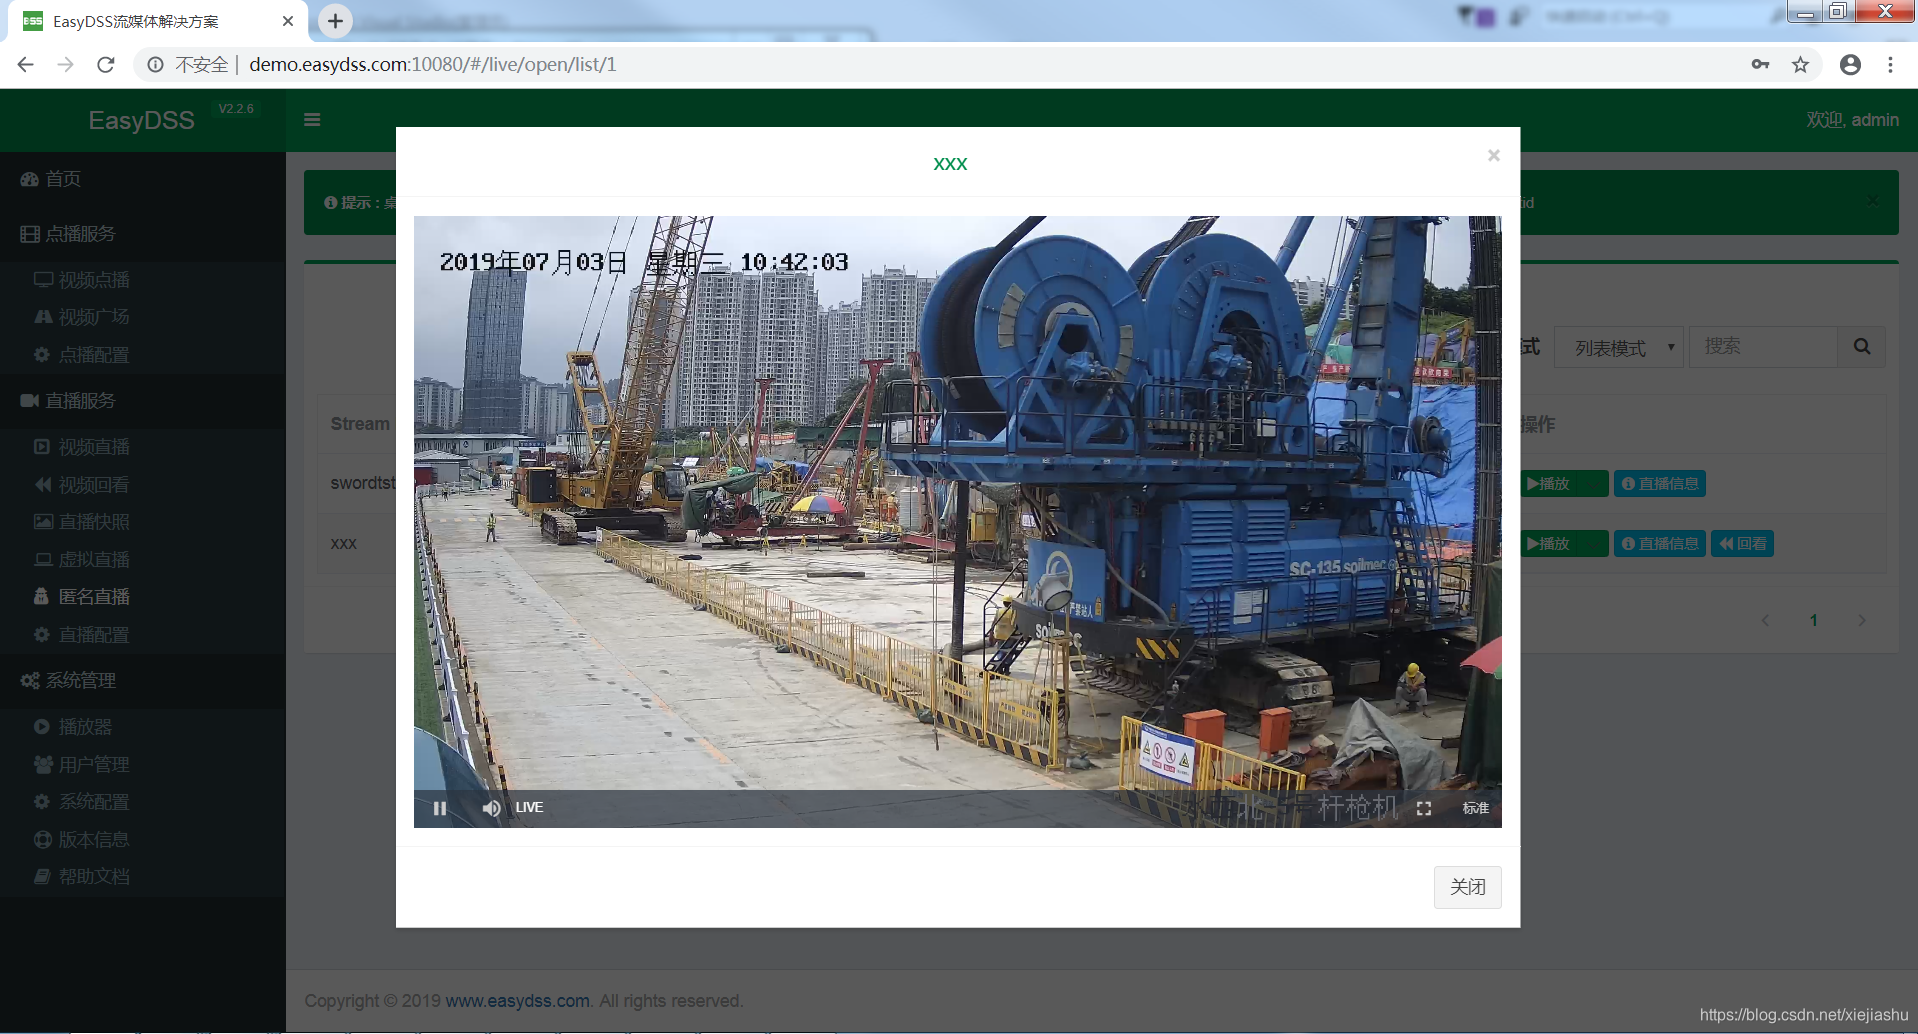Select page 1 in pagination
1918x1034 pixels.
1813,621
